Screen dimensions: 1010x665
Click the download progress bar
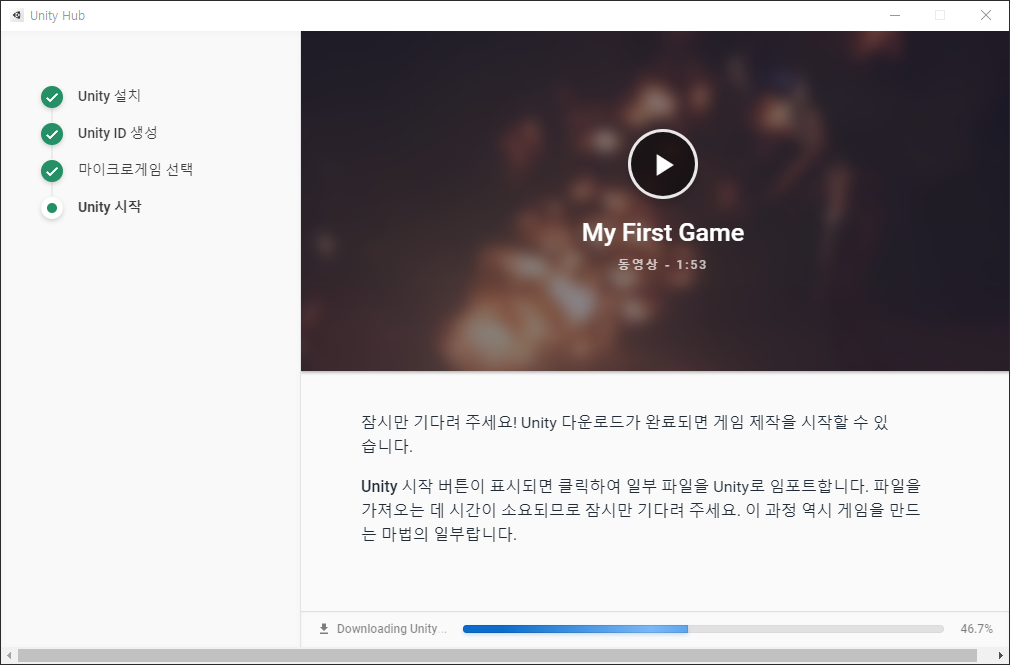(x=703, y=629)
